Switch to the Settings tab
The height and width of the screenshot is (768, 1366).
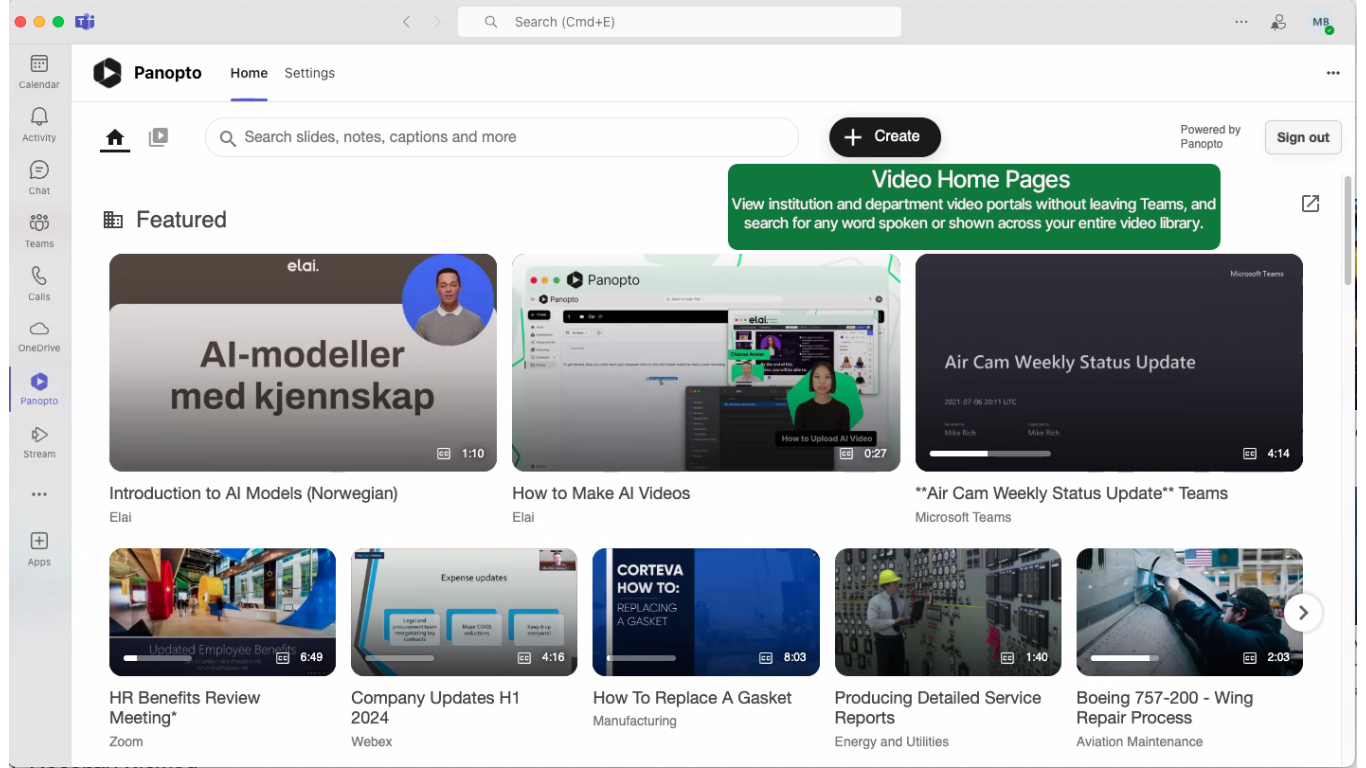click(309, 73)
